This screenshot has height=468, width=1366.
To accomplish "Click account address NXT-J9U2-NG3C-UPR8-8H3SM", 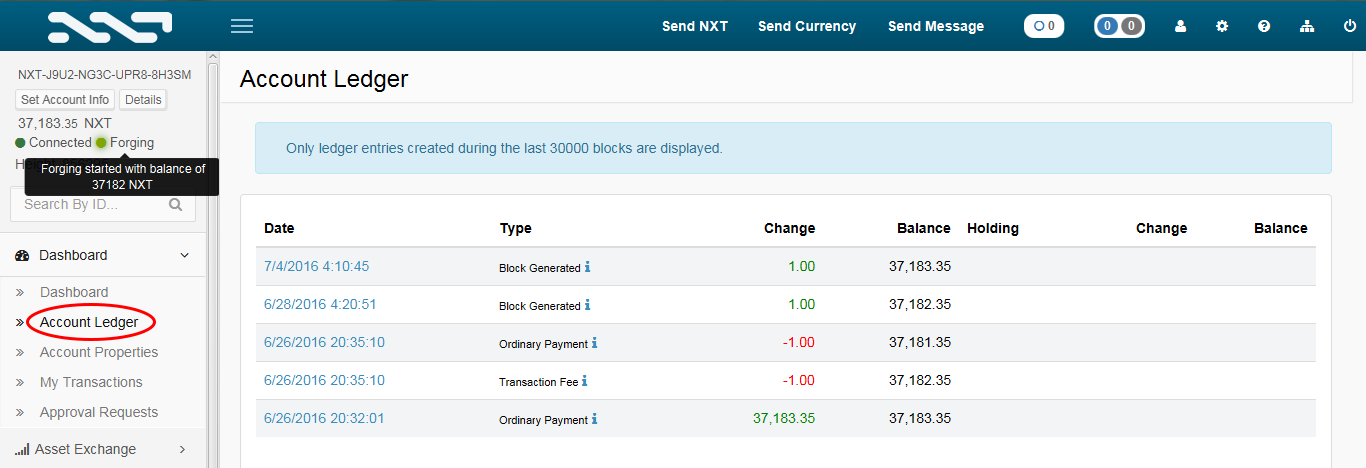I will coord(105,74).
